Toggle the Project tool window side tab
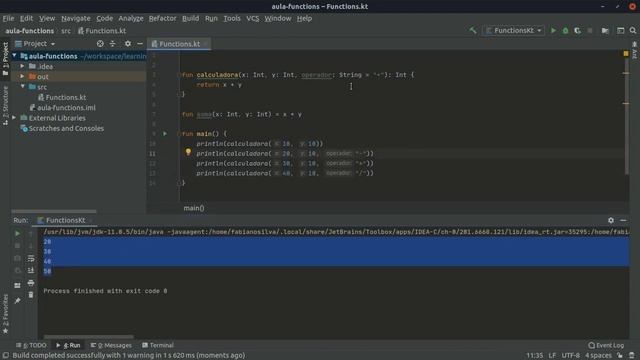This screenshot has width=640, height=360. pos(5,58)
